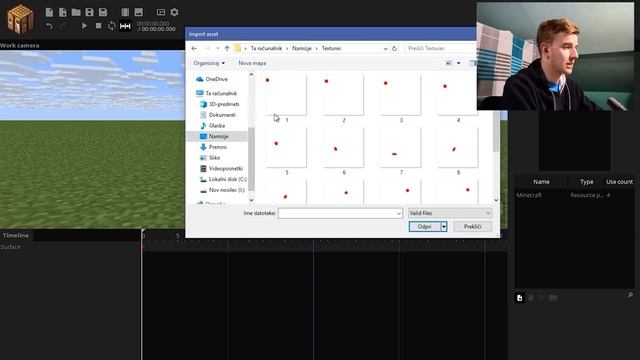This screenshot has width=640, height=360.
Task: Open a project with the folder icon
Action: [x=76, y=12]
